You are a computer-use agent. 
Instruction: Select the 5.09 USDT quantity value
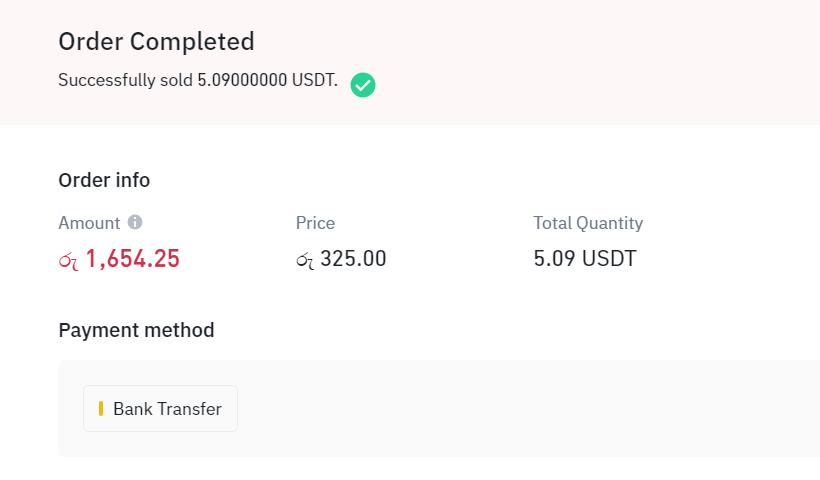585,259
